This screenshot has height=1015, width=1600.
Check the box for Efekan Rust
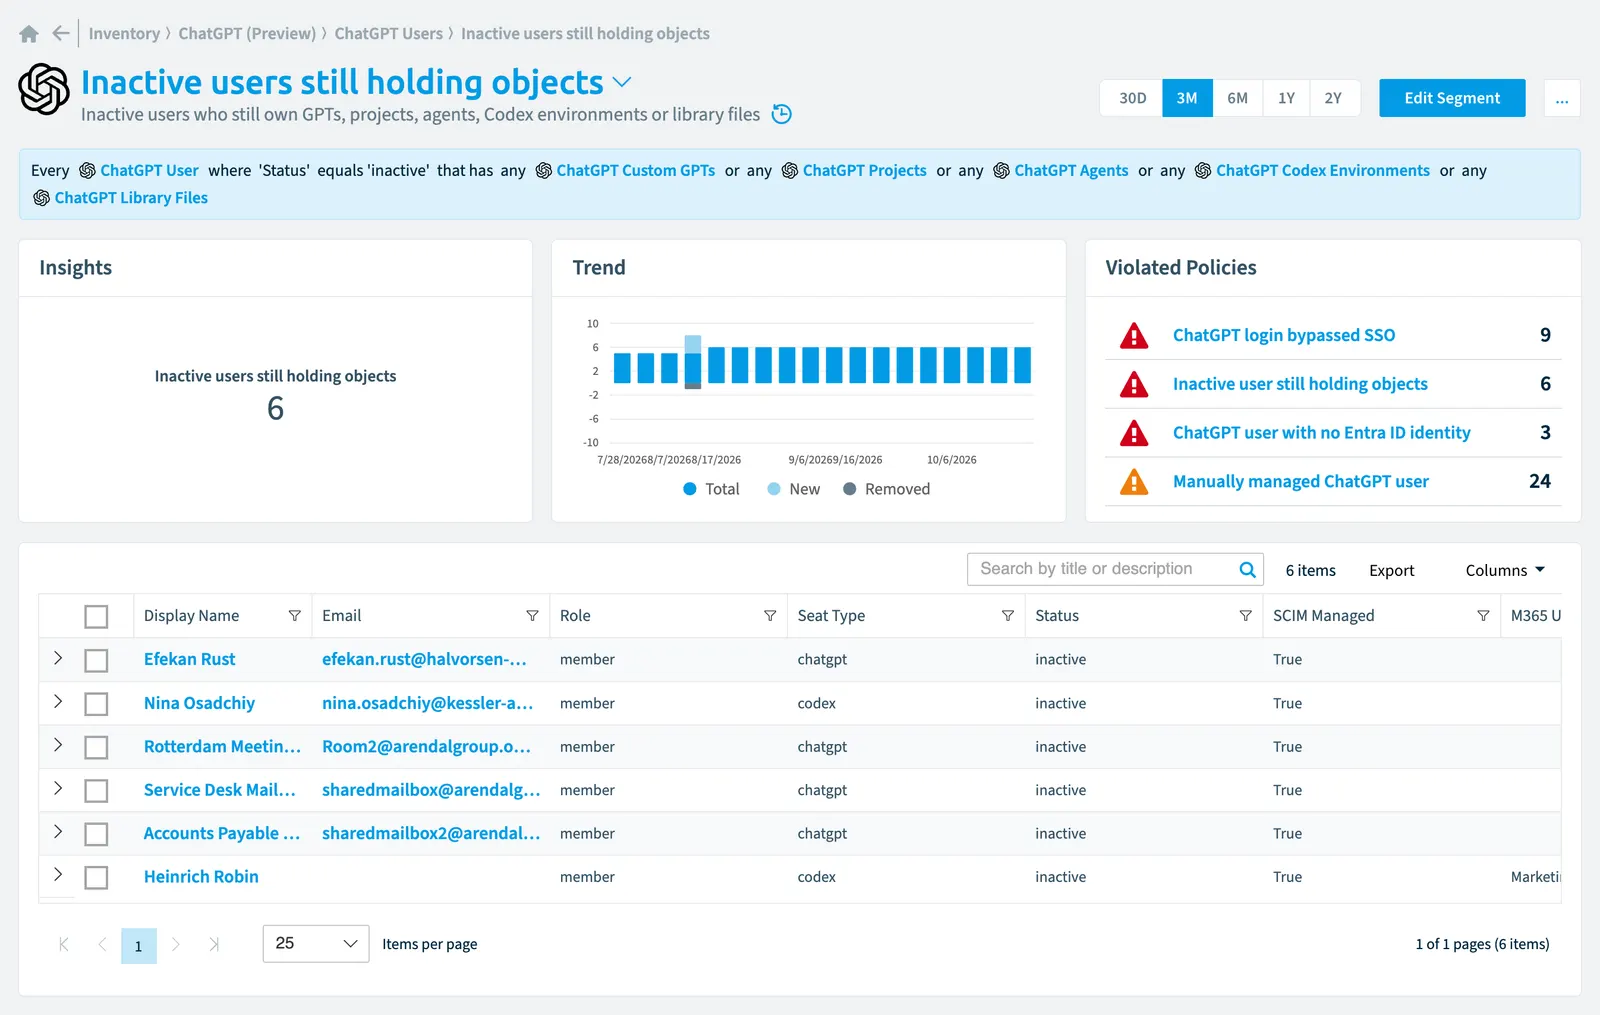tap(96, 661)
